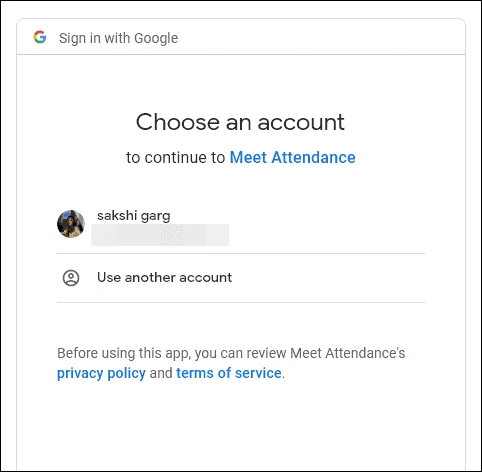The width and height of the screenshot is (482, 472).
Task: Select Use another account option
Action: pyautogui.click(x=241, y=278)
